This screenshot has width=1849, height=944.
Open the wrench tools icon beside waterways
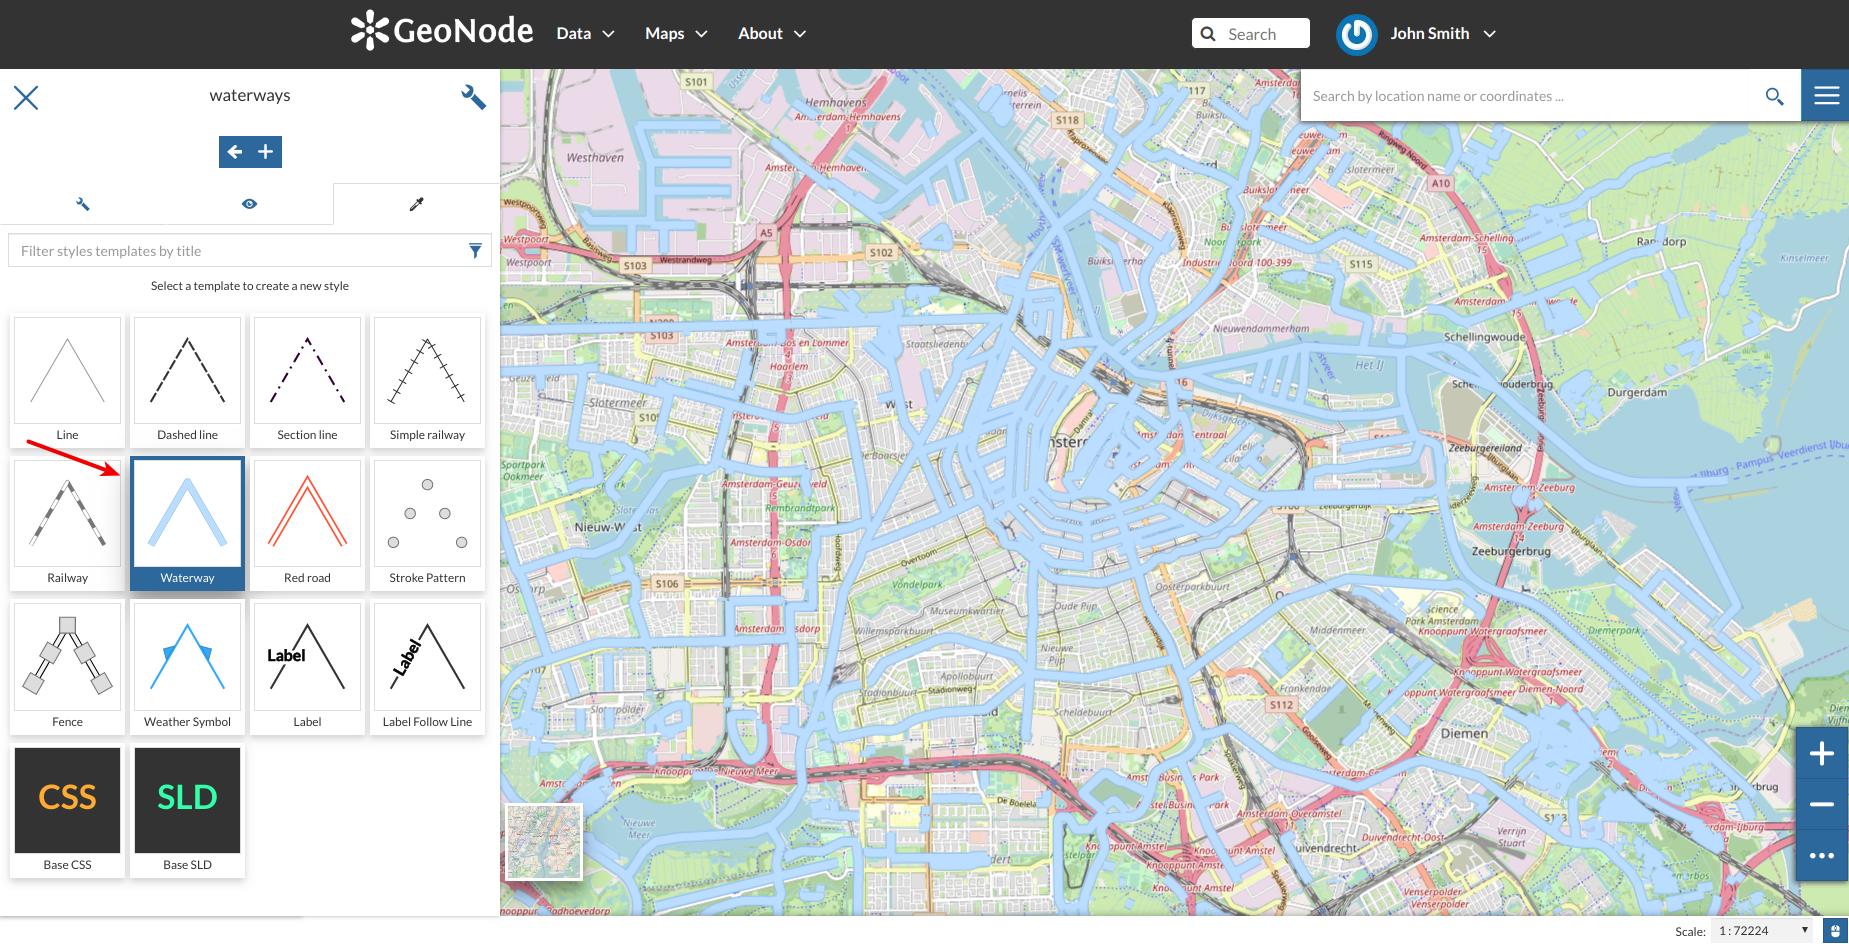coord(473,97)
